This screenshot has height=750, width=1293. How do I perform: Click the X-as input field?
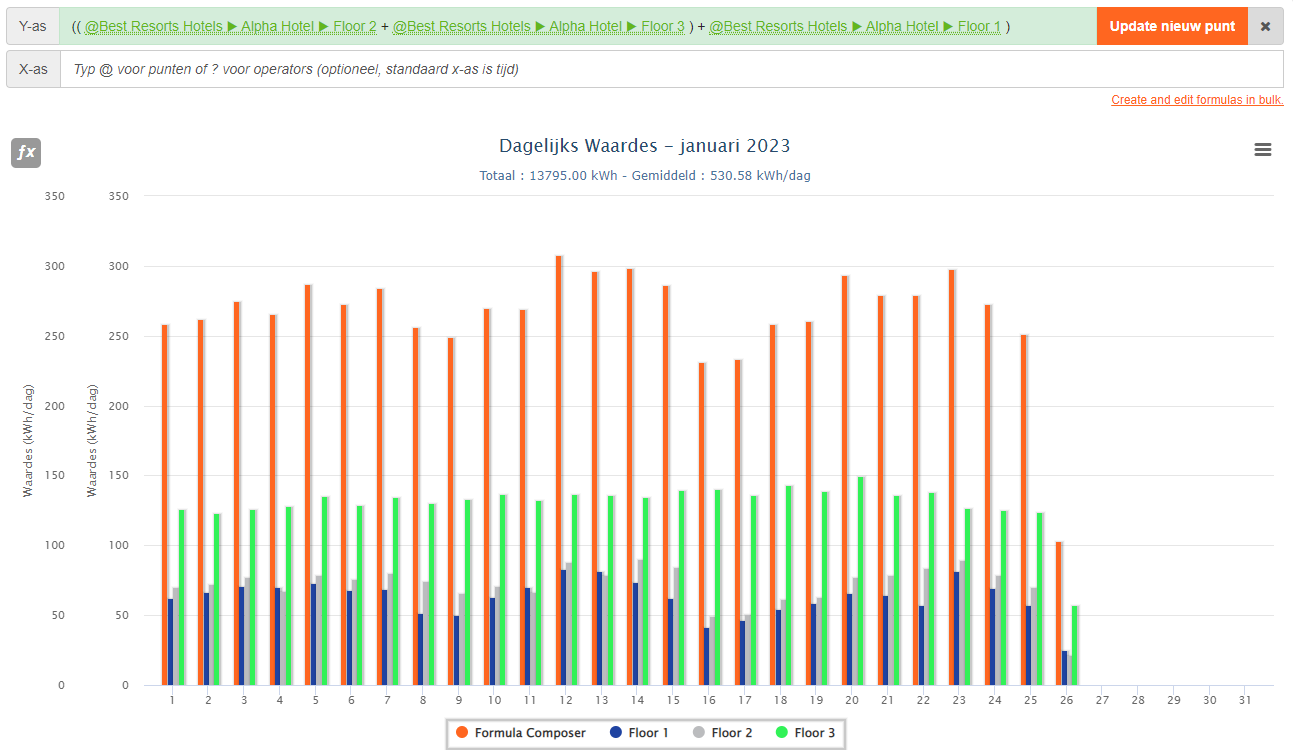click(x=670, y=70)
